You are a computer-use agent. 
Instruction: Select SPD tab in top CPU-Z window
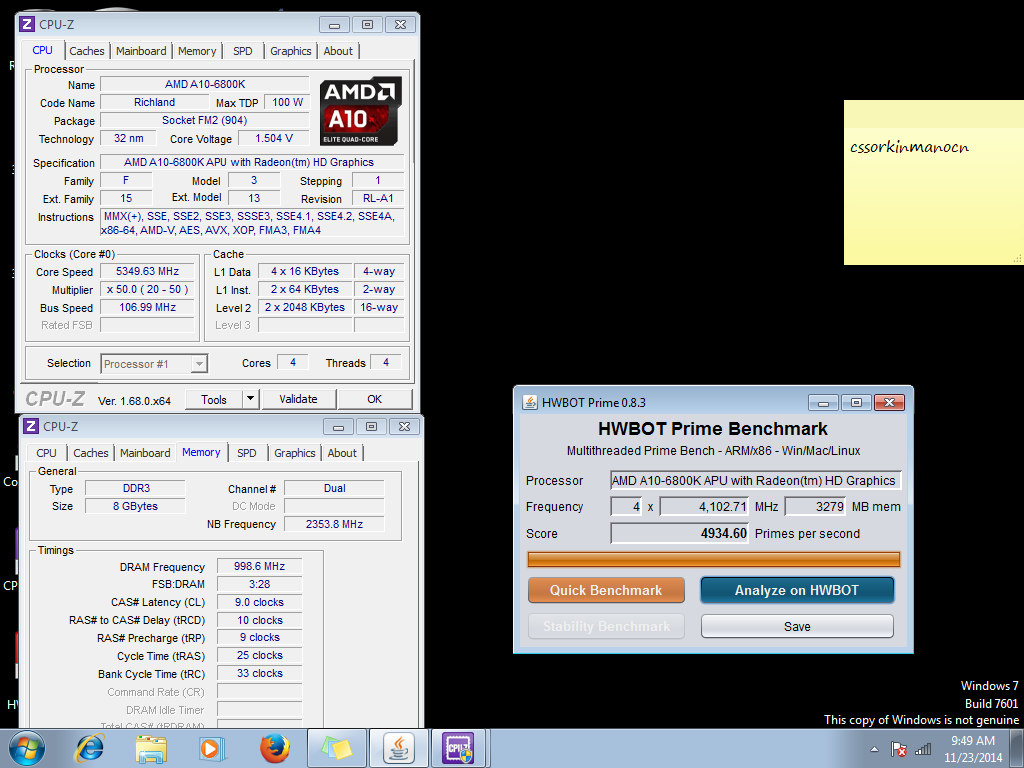[242, 51]
